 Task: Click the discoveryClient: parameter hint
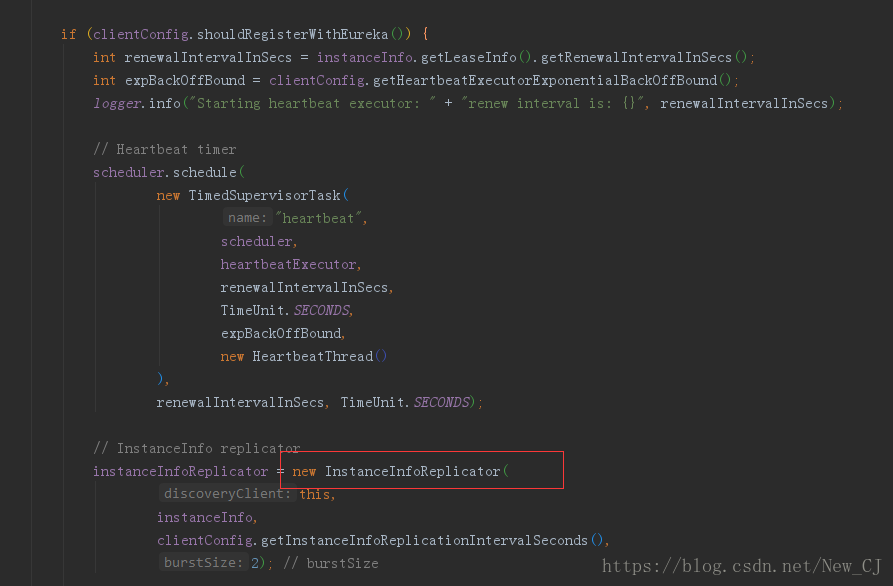point(227,494)
